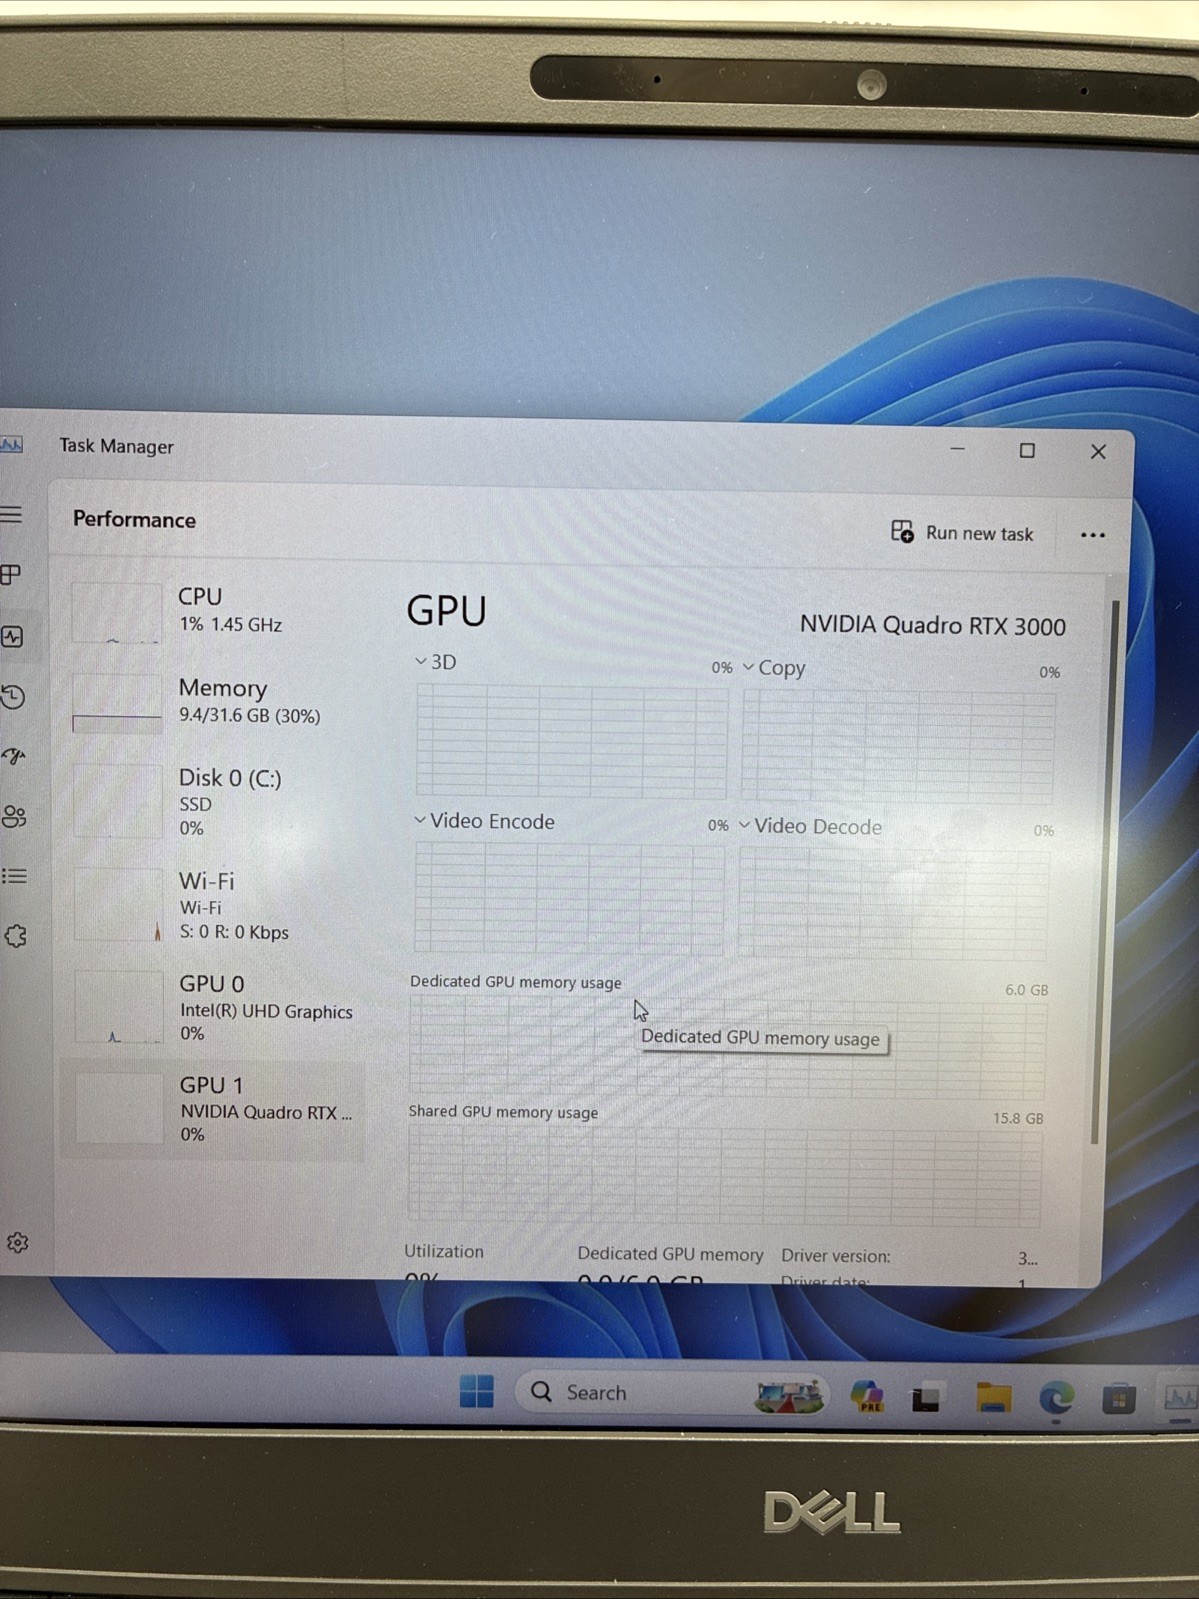Click Run new task button

962,533
